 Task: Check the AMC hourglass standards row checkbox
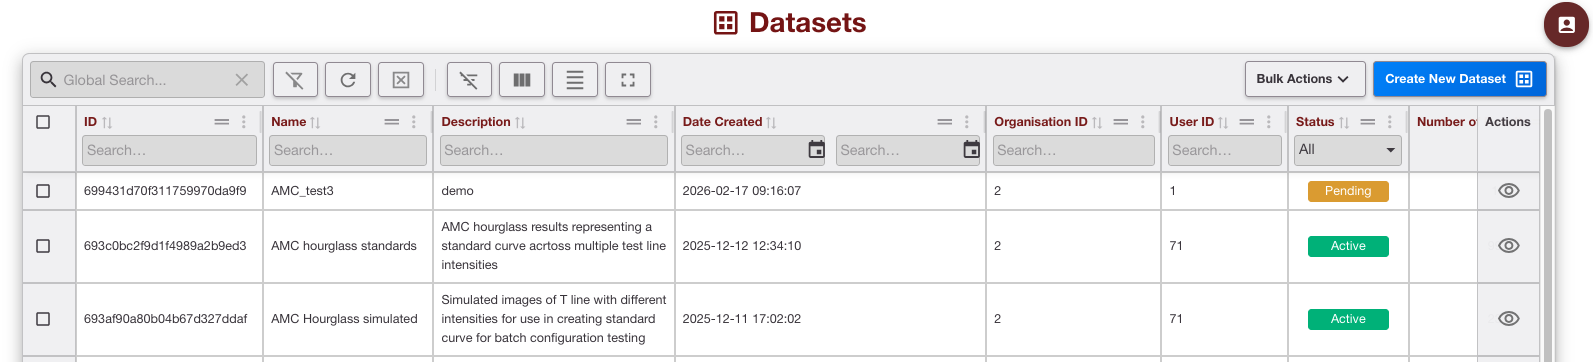pyautogui.click(x=43, y=246)
